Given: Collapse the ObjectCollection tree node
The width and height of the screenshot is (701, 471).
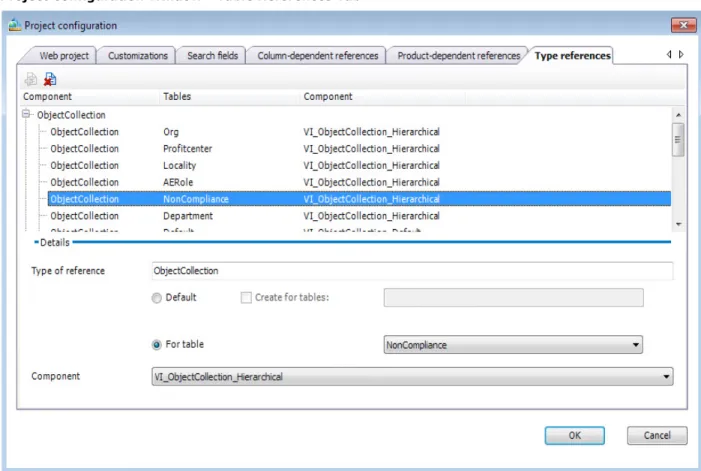Looking at the screenshot, I should (26, 114).
